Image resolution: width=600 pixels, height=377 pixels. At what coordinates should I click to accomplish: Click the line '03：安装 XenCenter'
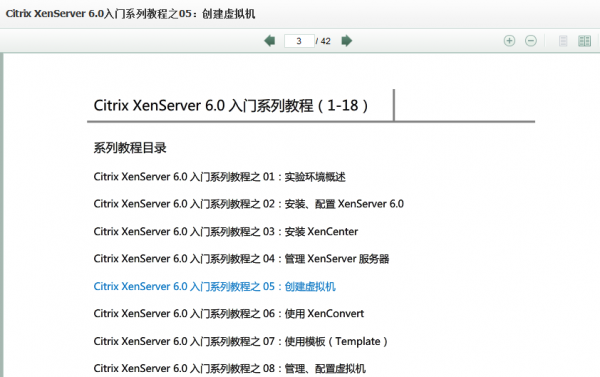(x=226, y=232)
